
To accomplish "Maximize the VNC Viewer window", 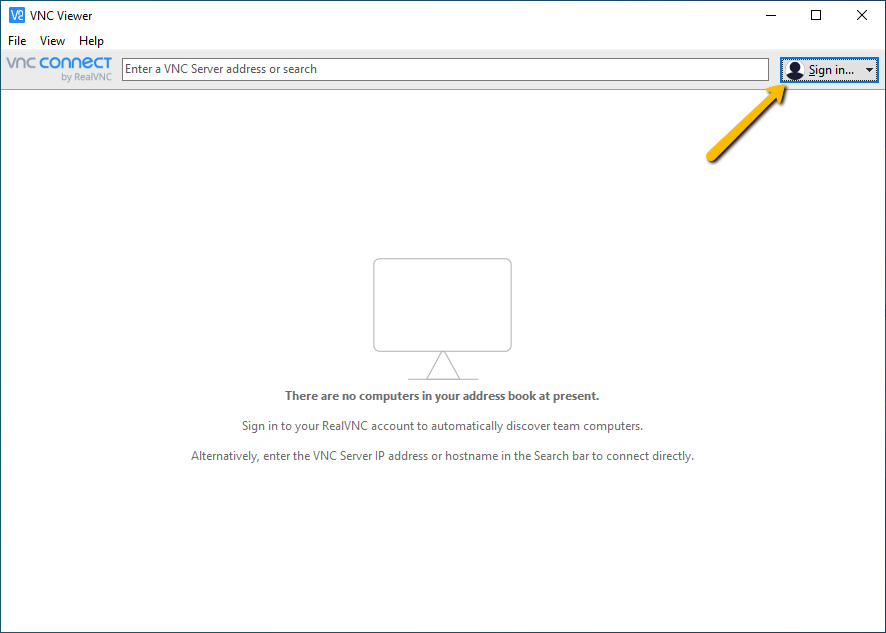I will 816,15.
